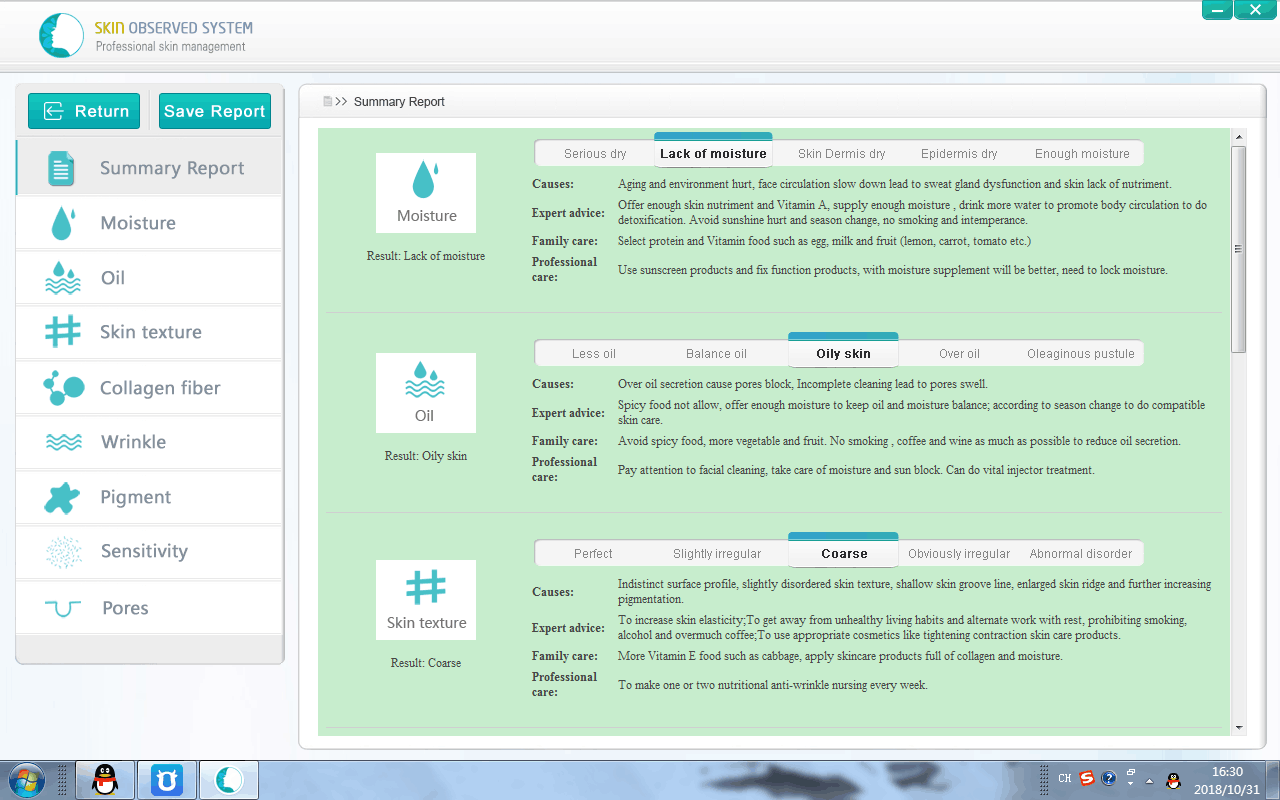Switch to the Enough moisture tab
Viewport: 1280px width, 800px height.
click(x=1082, y=154)
